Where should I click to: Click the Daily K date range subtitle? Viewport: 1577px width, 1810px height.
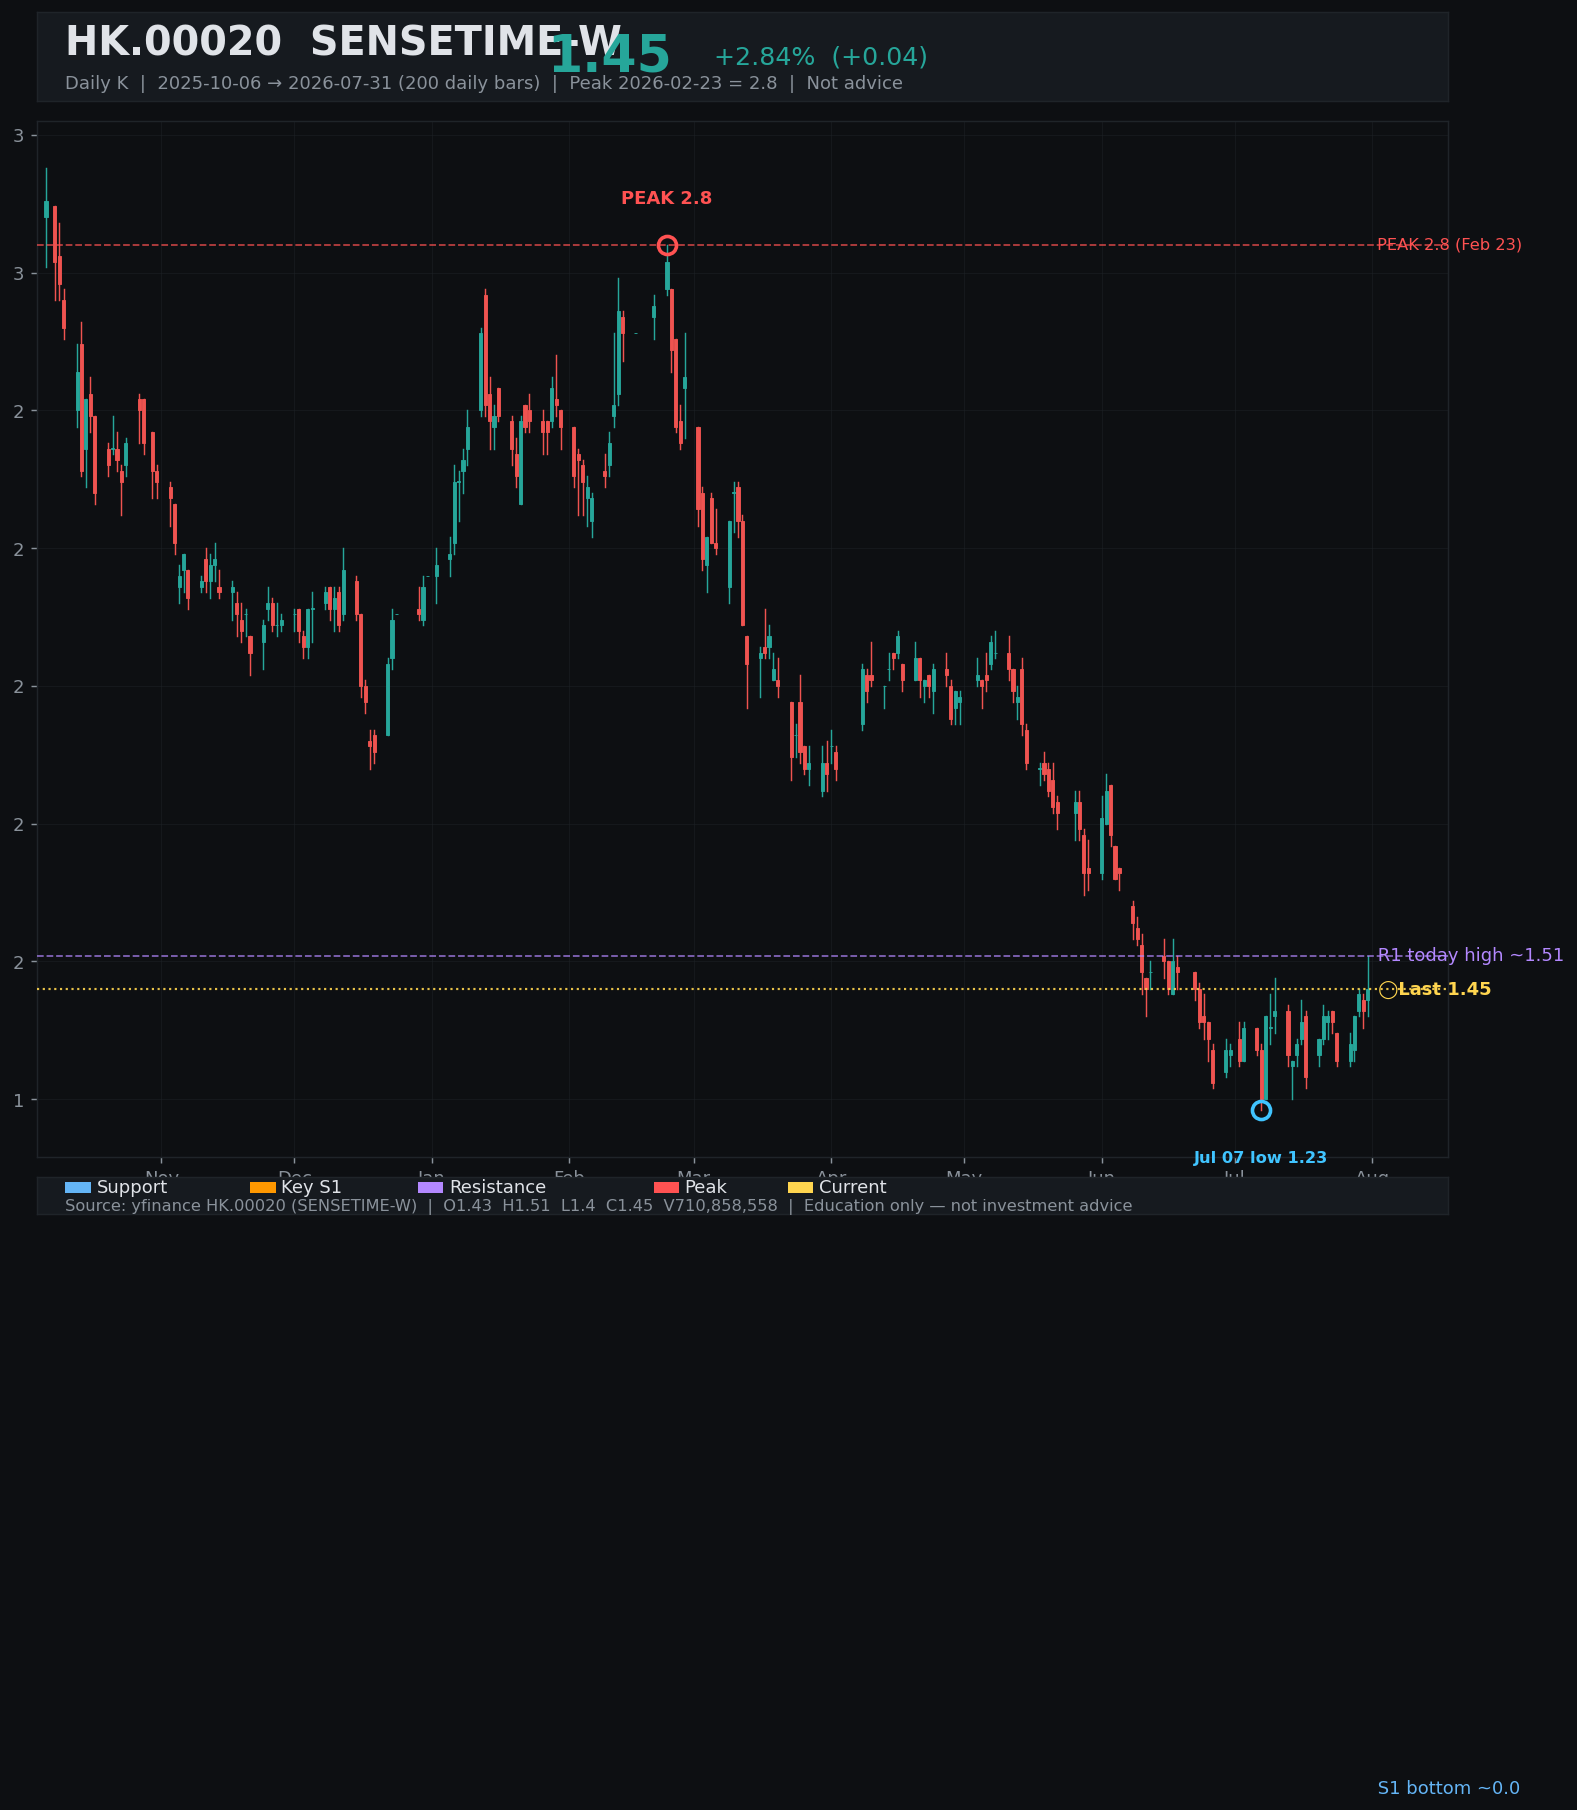pos(484,83)
